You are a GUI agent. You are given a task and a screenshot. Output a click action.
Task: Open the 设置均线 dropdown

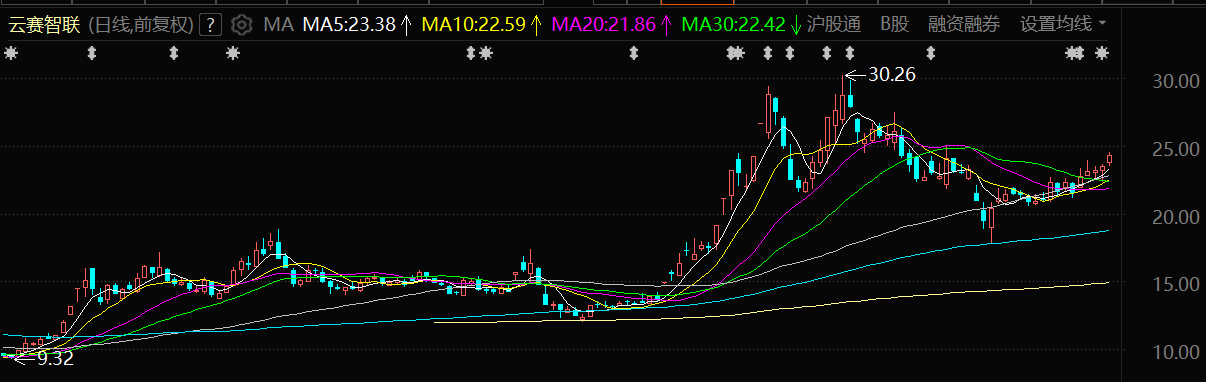1063,24
